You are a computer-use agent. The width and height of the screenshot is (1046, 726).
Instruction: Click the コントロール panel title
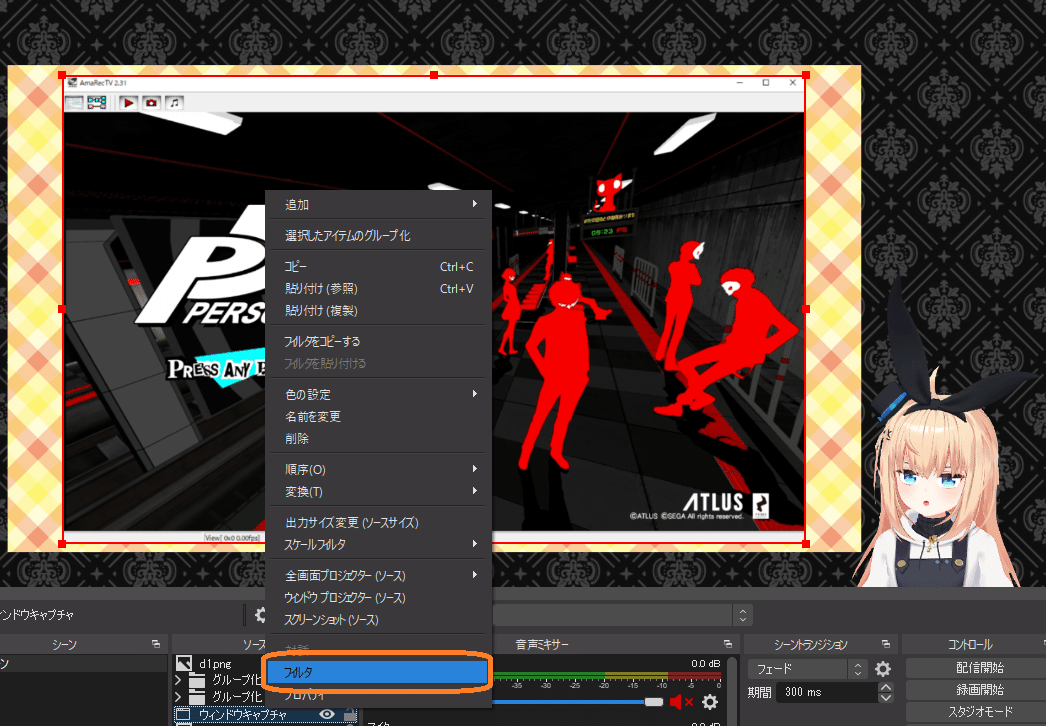click(970, 645)
